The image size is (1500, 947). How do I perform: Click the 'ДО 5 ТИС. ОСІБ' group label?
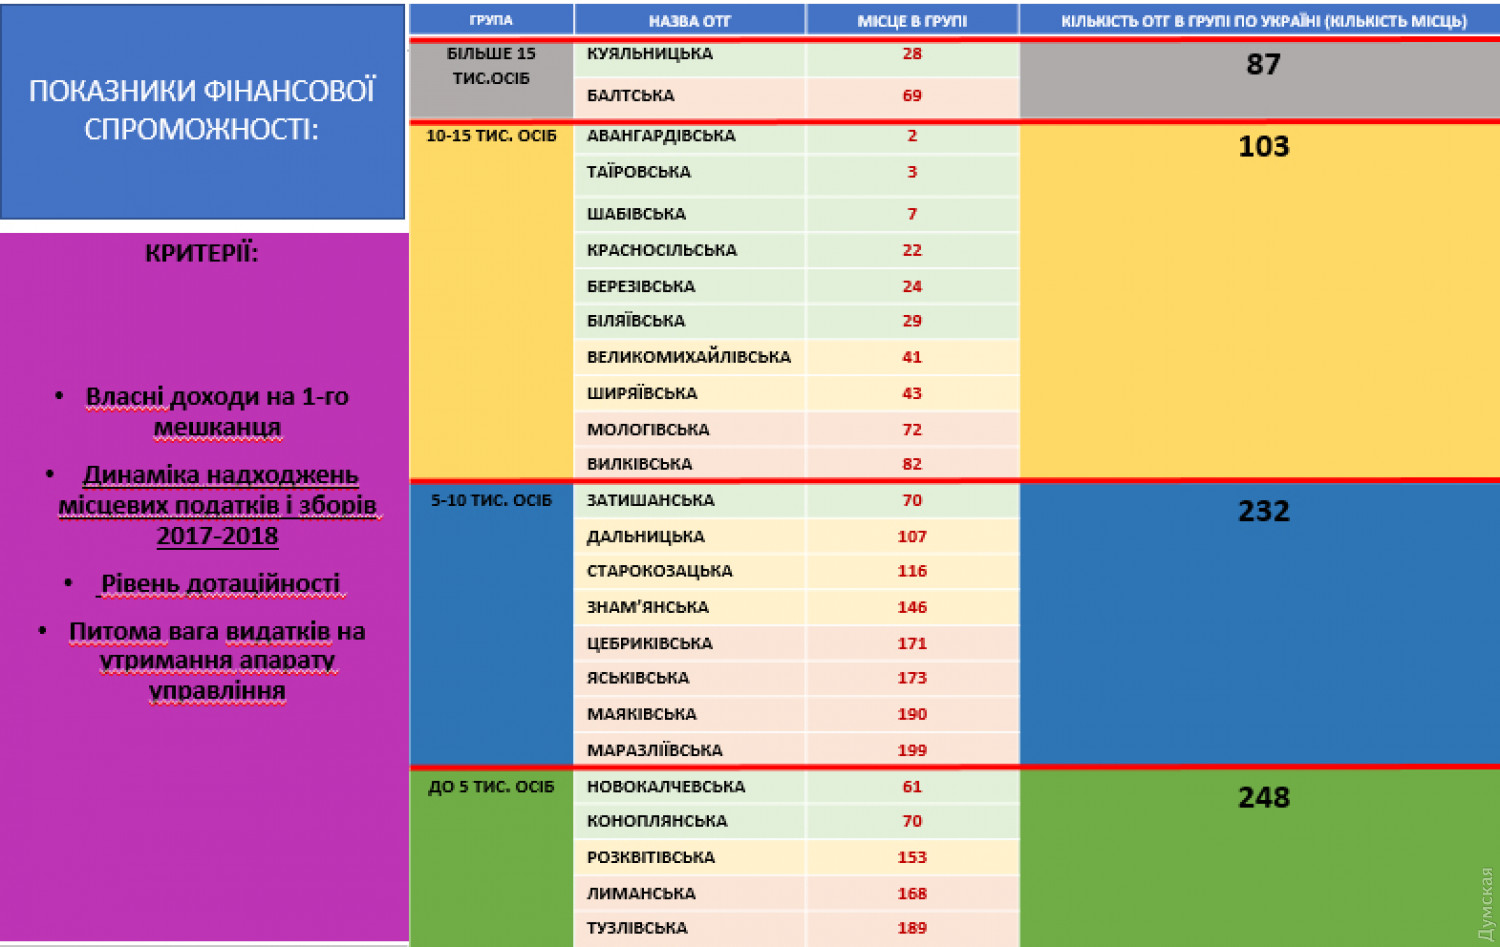[491, 787]
